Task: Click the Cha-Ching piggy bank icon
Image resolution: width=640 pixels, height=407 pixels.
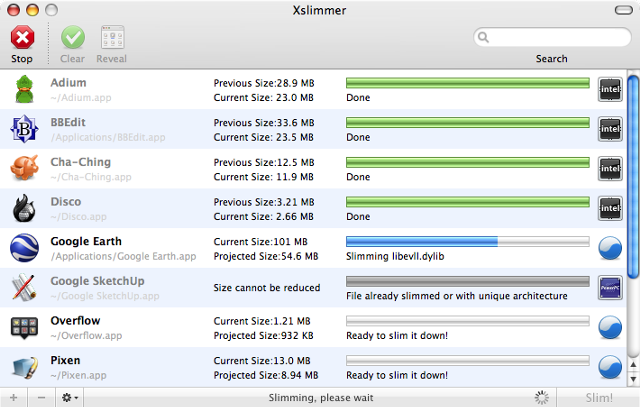Action: point(25,169)
